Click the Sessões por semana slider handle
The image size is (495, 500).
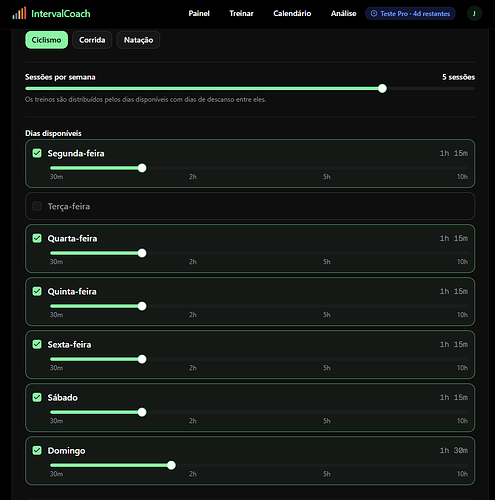[x=382, y=88]
